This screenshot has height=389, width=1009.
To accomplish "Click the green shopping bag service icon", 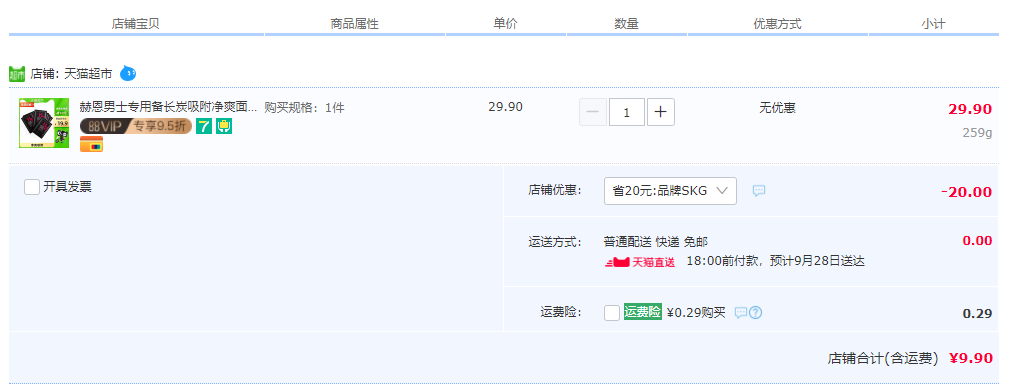I will 224,127.
